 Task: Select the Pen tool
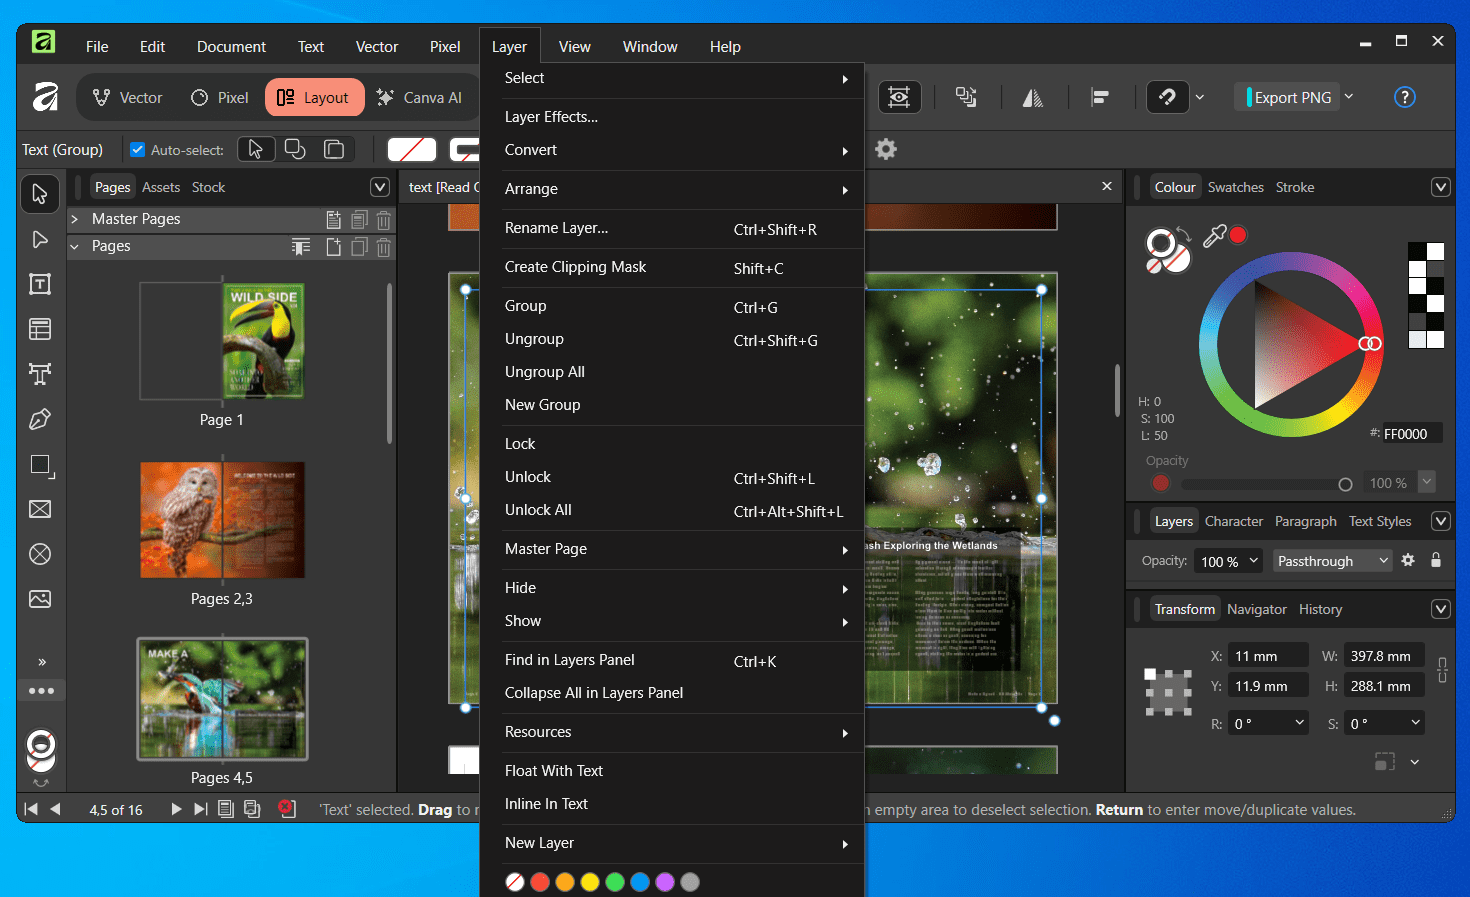[40, 419]
